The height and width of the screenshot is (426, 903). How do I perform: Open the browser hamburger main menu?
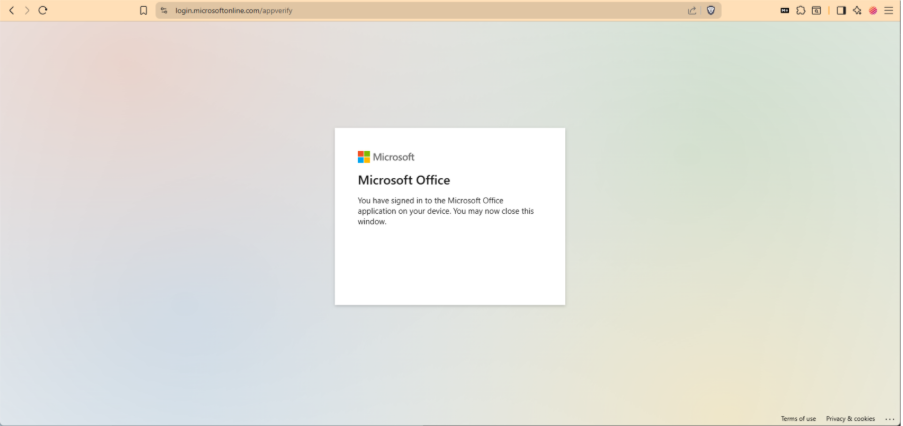coord(889,10)
